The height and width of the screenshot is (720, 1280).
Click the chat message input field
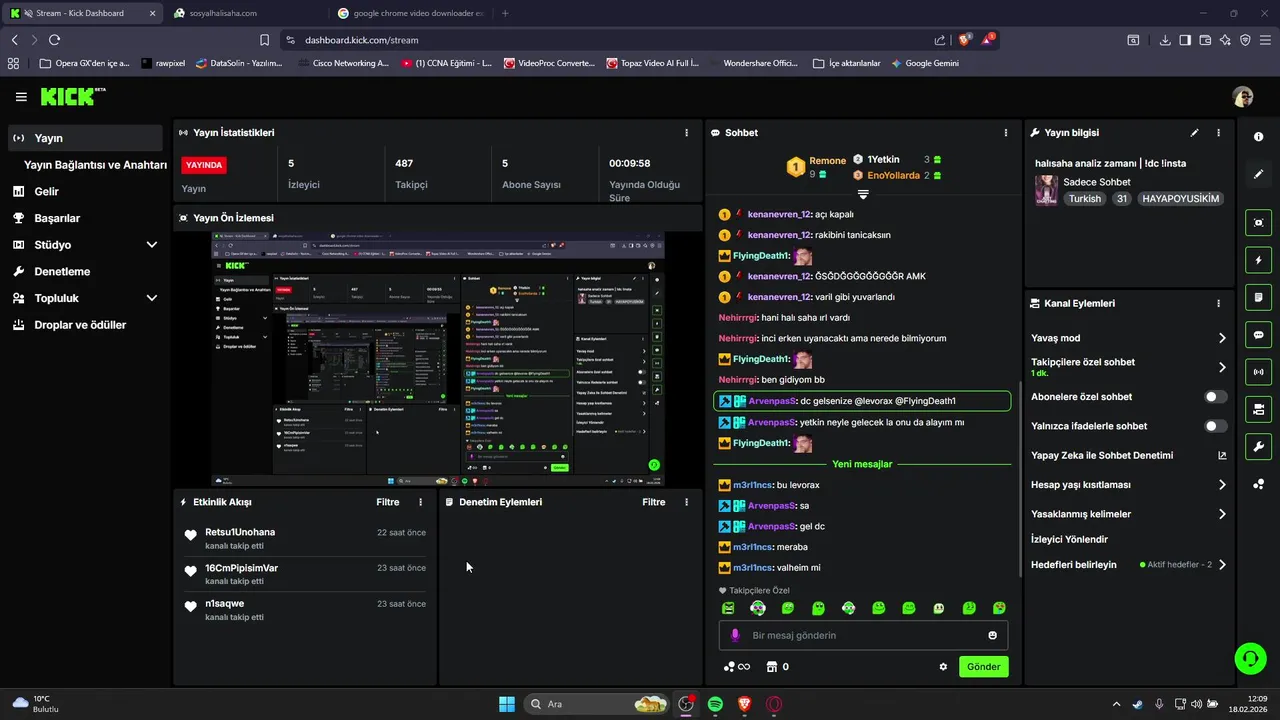click(x=863, y=635)
